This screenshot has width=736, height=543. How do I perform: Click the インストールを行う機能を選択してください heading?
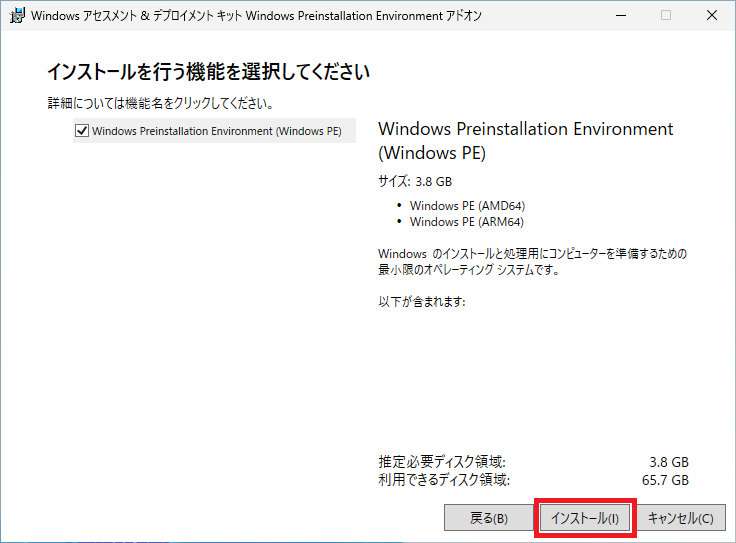(x=208, y=72)
